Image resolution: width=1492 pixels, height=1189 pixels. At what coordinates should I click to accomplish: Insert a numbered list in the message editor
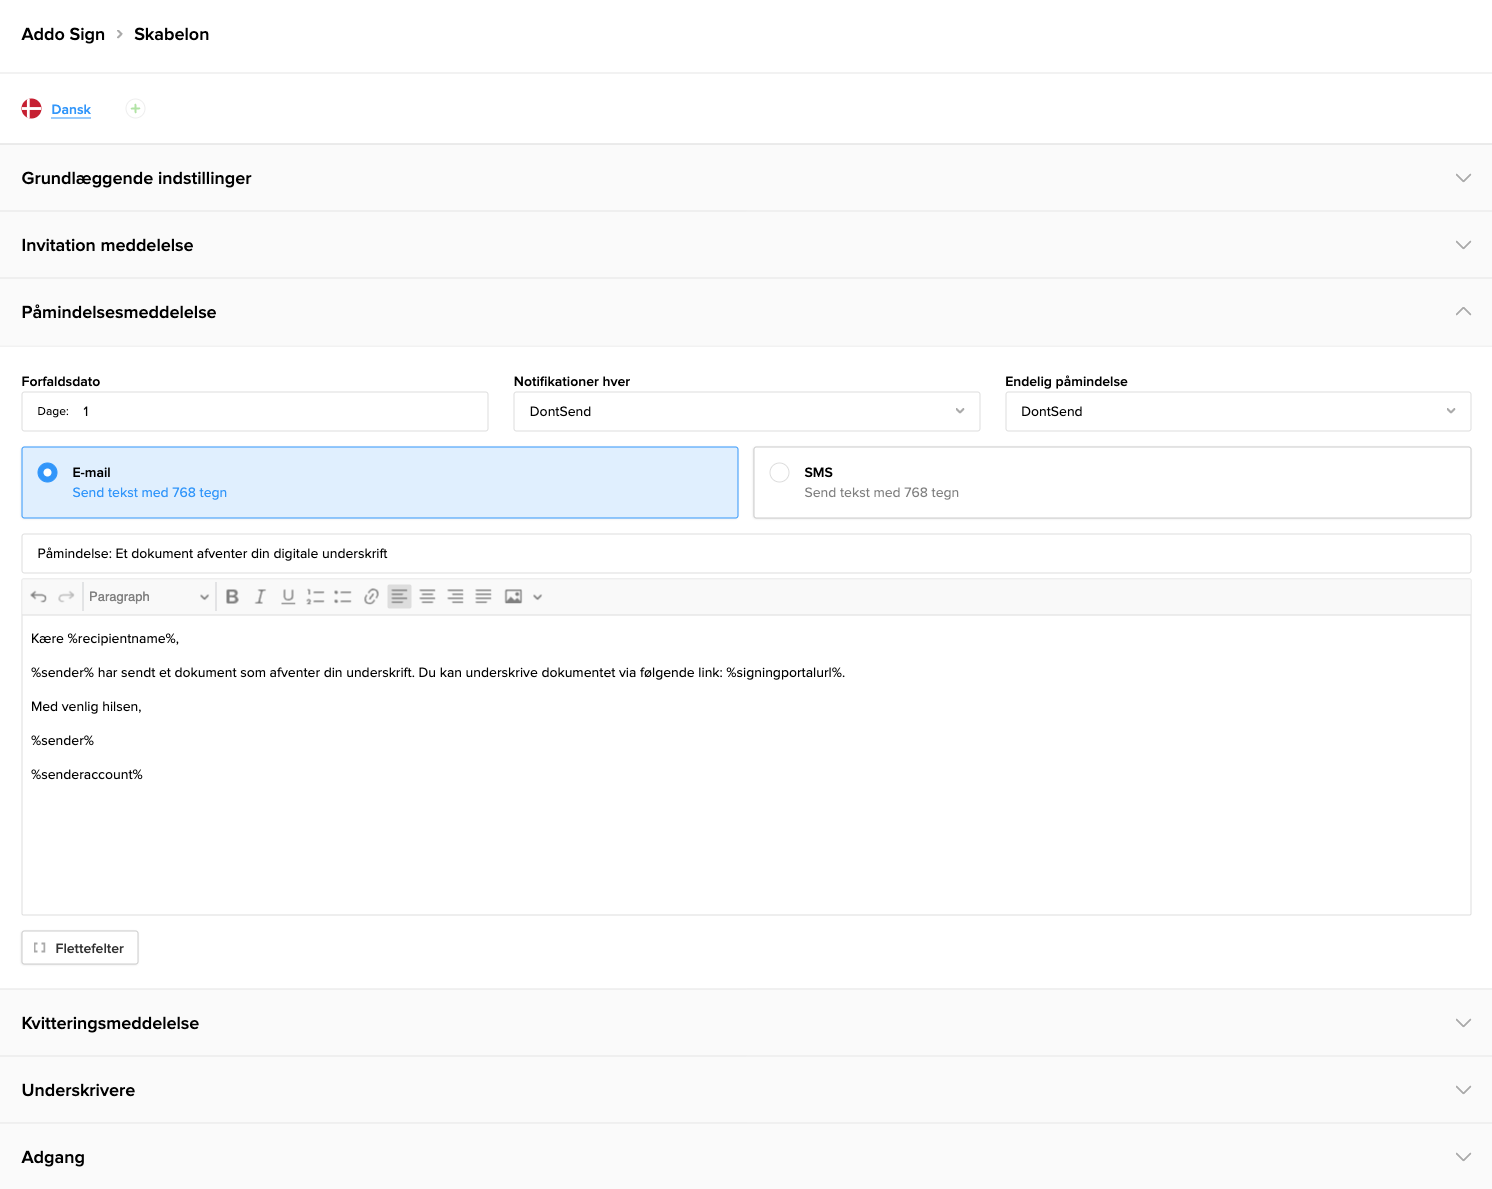(315, 596)
